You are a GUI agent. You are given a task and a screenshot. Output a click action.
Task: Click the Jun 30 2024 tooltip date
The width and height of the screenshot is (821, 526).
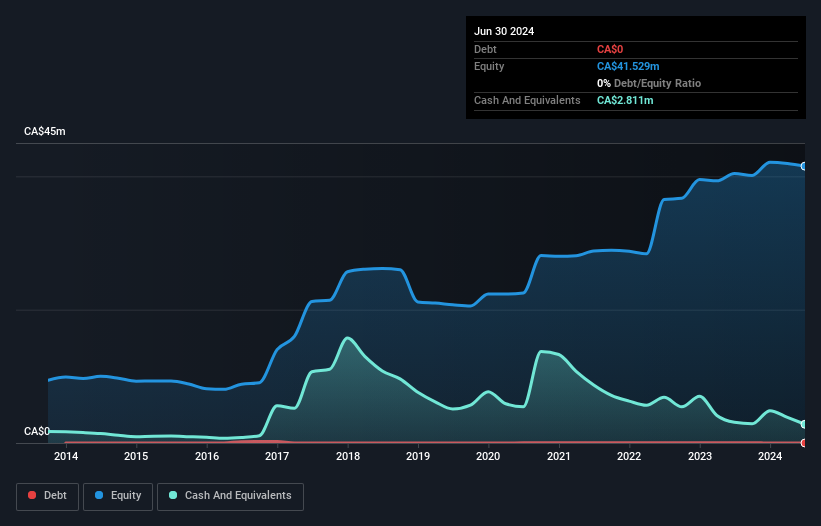tap(504, 31)
